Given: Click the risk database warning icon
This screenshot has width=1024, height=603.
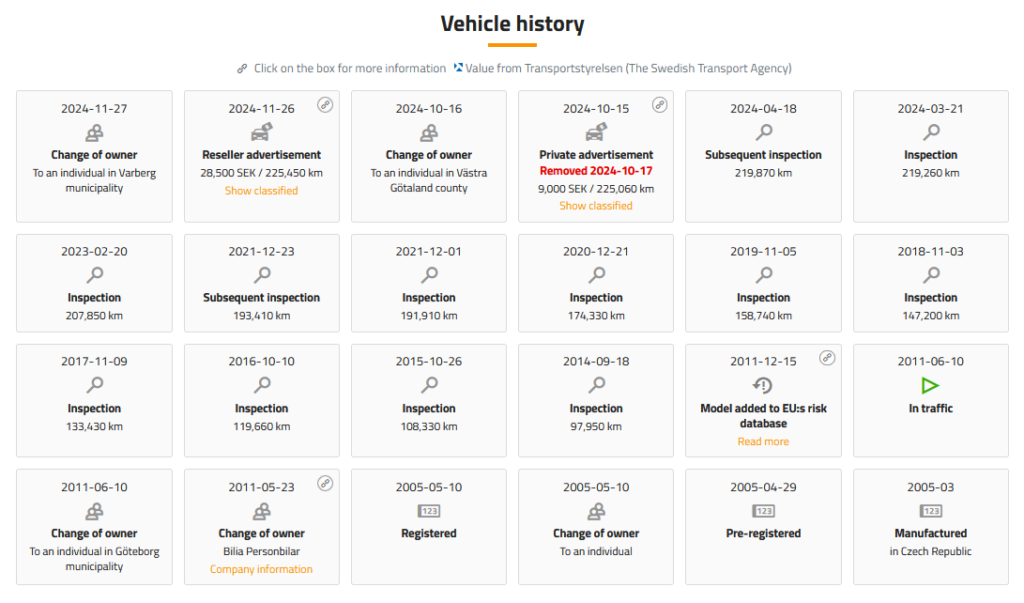Looking at the screenshot, I should 763,385.
